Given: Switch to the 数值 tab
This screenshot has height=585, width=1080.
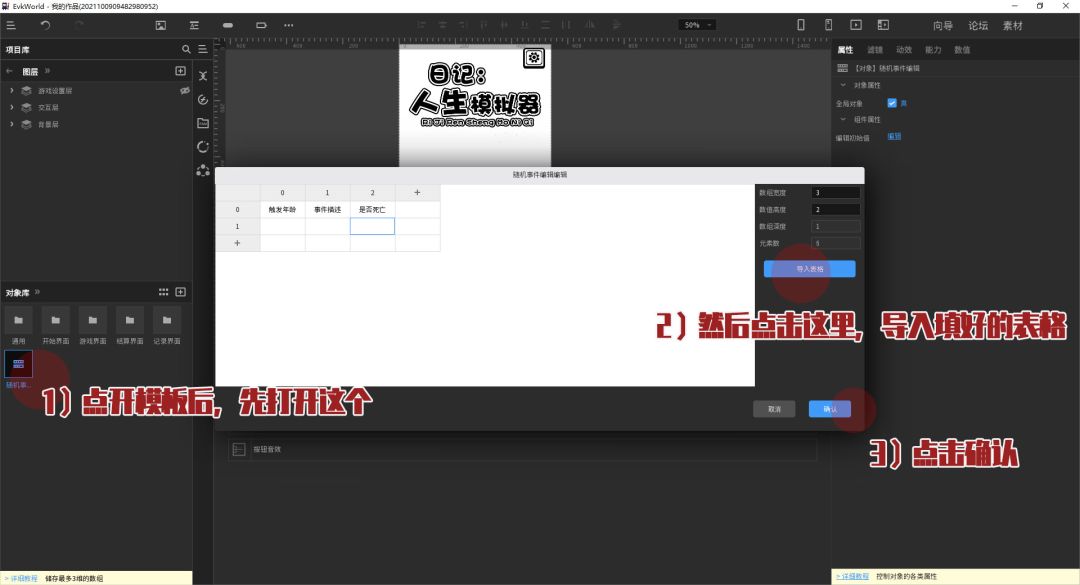Looking at the screenshot, I should click(962, 50).
